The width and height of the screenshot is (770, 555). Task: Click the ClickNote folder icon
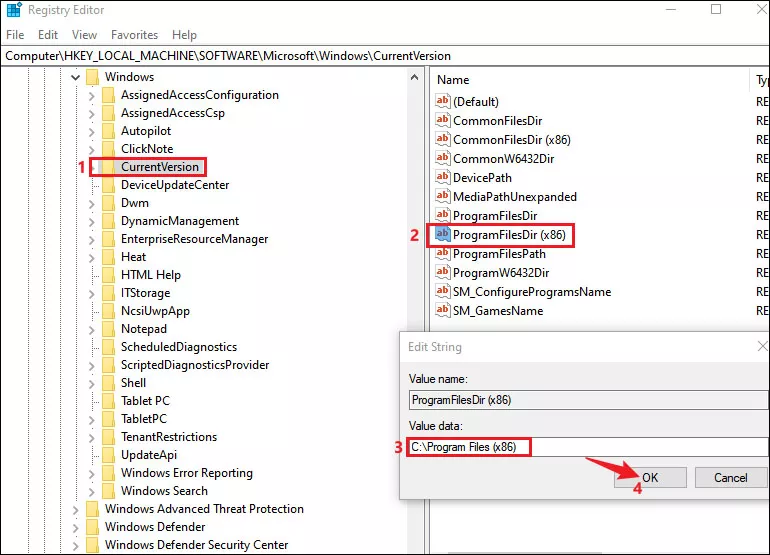[x=109, y=149]
